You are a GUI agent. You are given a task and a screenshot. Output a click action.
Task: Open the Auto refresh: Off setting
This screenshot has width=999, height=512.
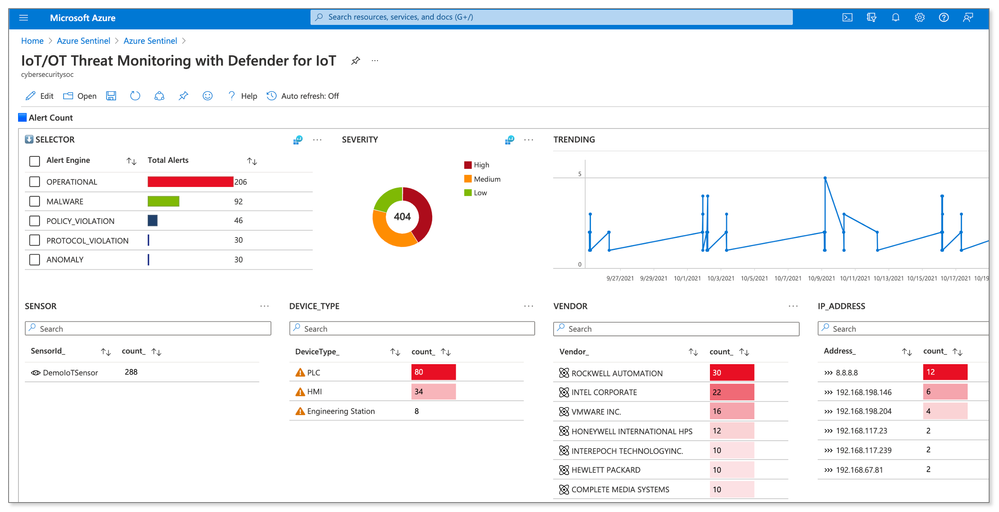[303, 96]
